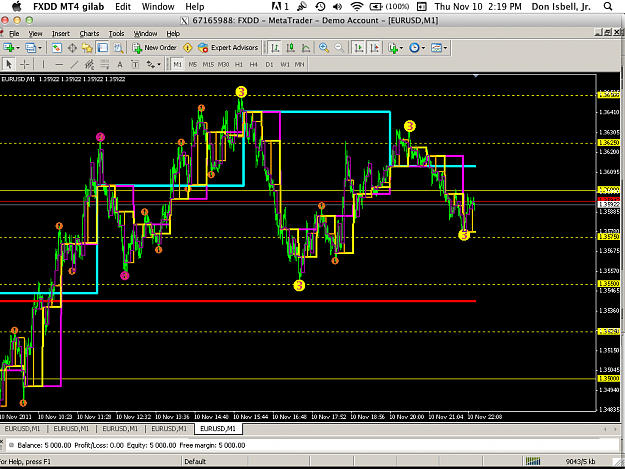Switch to candlestick chart mode

(290, 48)
